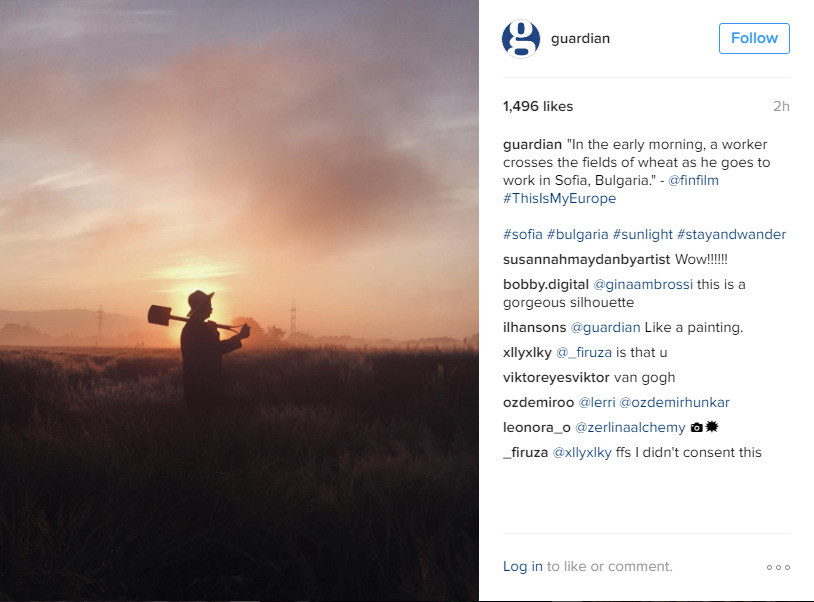This screenshot has width=814, height=602.
Task: View viktoreyesviktor commenter profile
Action: click(x=556, y=377)
